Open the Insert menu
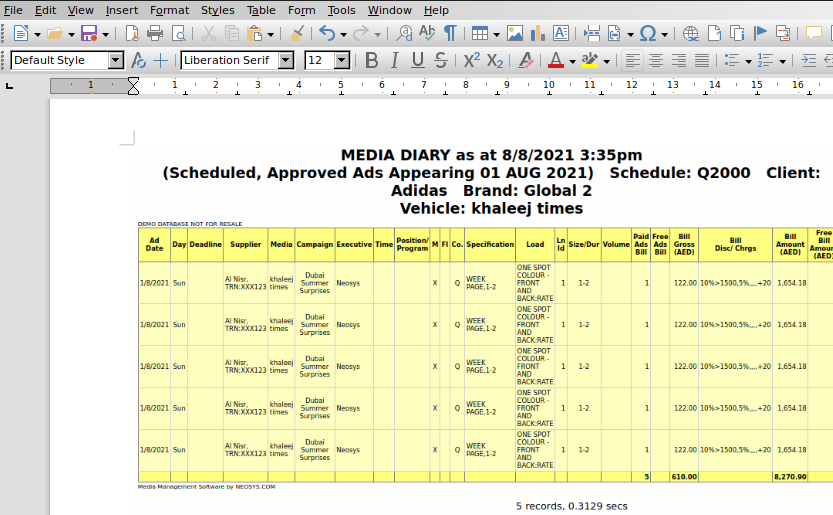The image size is (833, 515). click(122, 10)
